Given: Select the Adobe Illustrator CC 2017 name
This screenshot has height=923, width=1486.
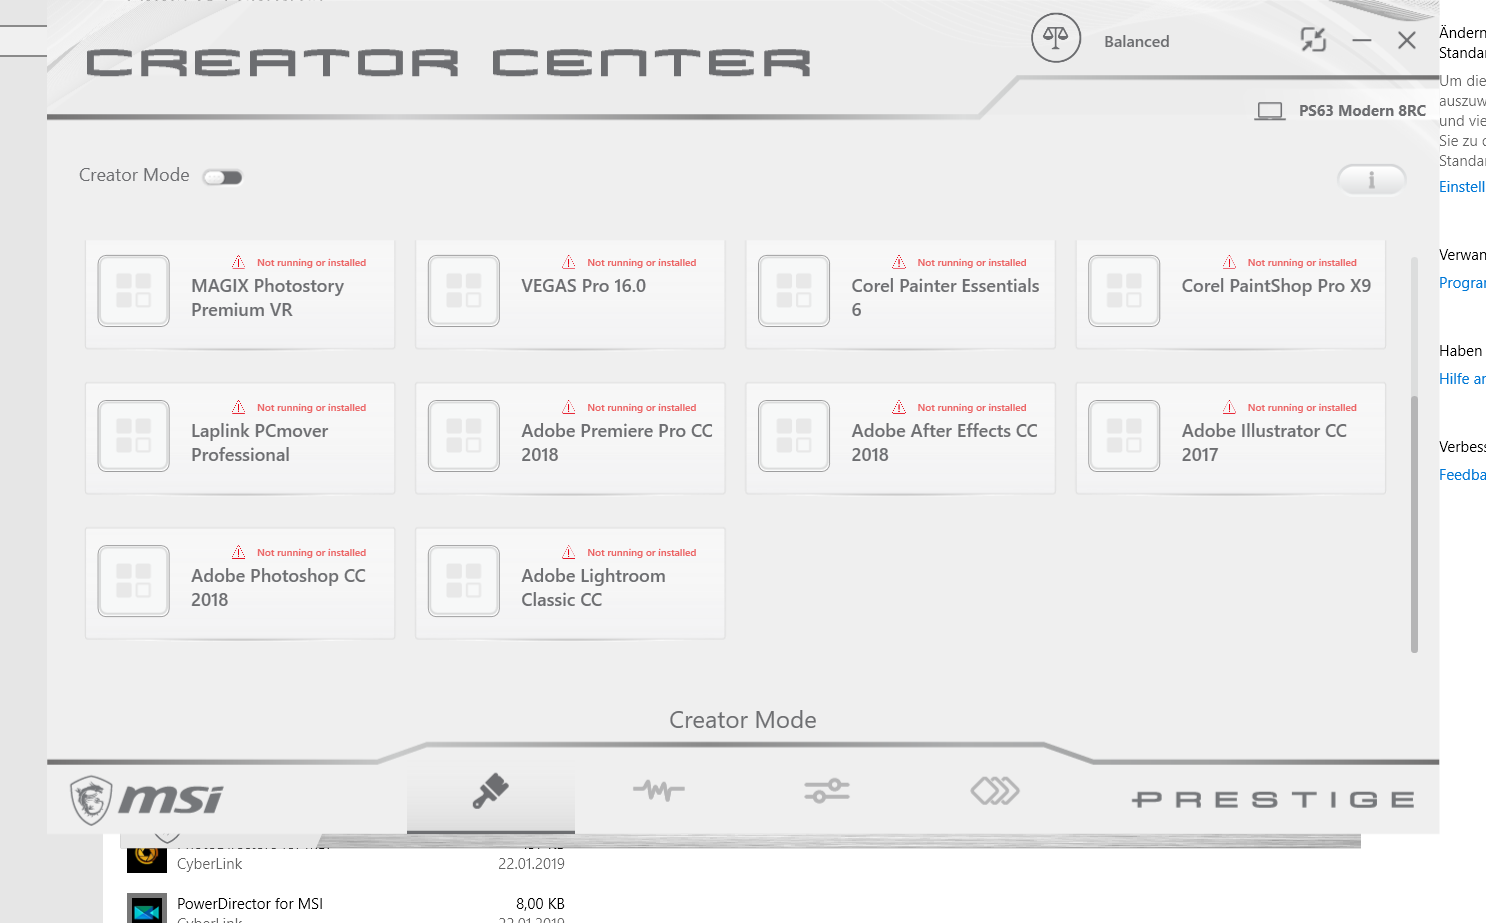Looking at the screenshot, I should (x=1264, y=443).
